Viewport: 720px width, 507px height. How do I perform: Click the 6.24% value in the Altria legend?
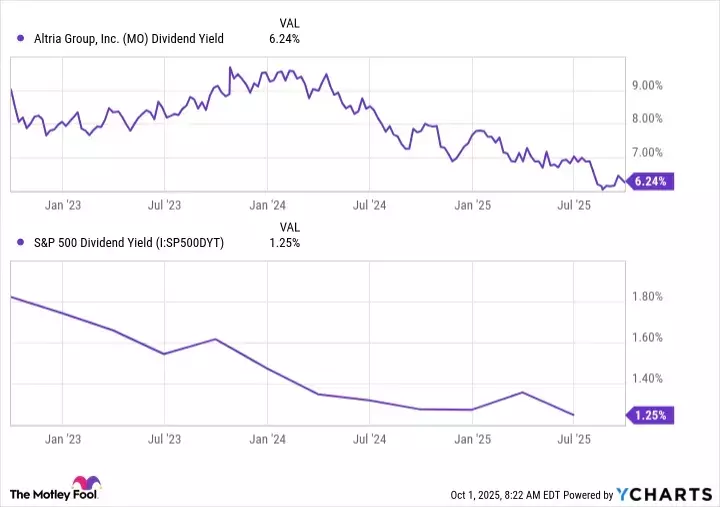coord(284,39)
